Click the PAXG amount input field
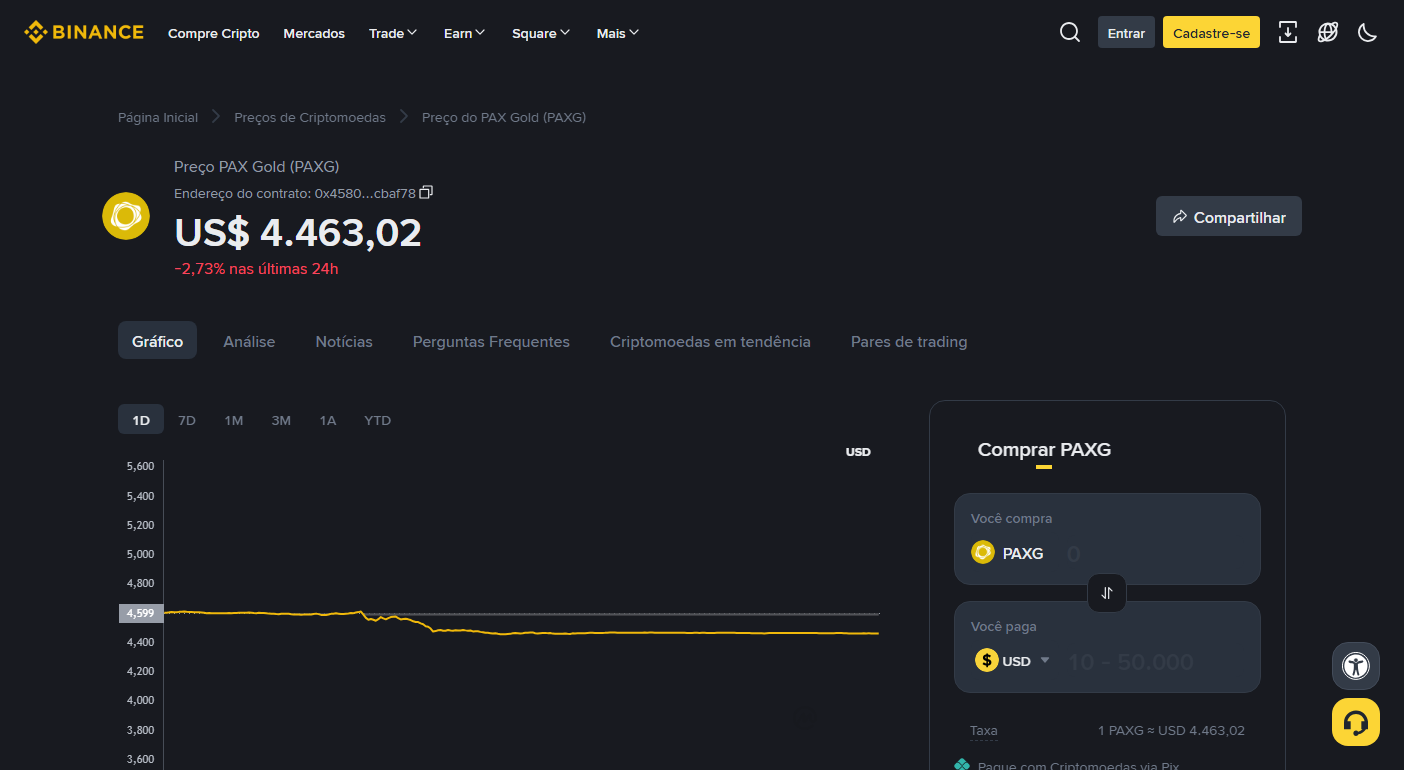The width and height of the screenshot is (1404, 770). [x=1153, y=553]
